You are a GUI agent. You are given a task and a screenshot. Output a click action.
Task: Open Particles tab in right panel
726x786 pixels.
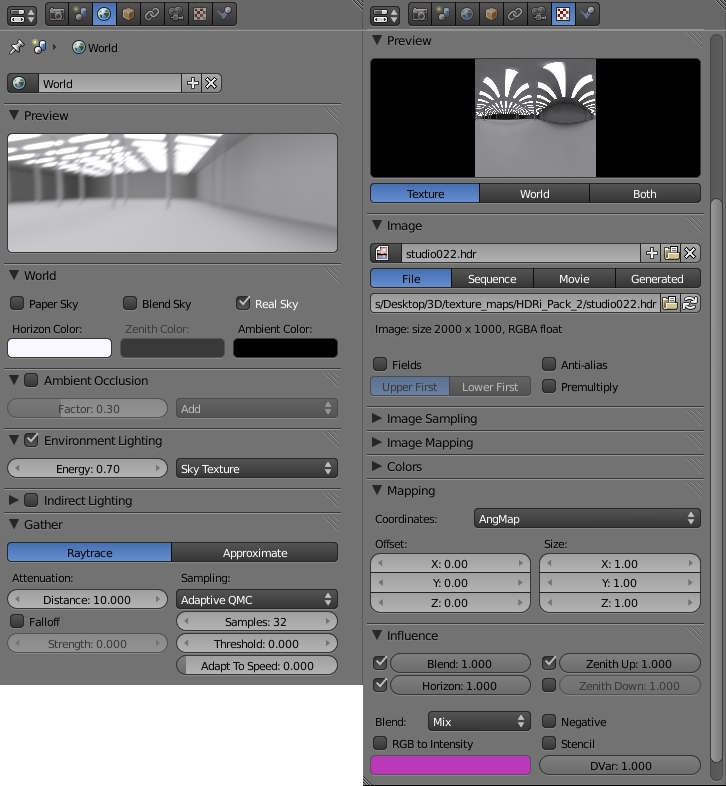click(x=587, y=14)
